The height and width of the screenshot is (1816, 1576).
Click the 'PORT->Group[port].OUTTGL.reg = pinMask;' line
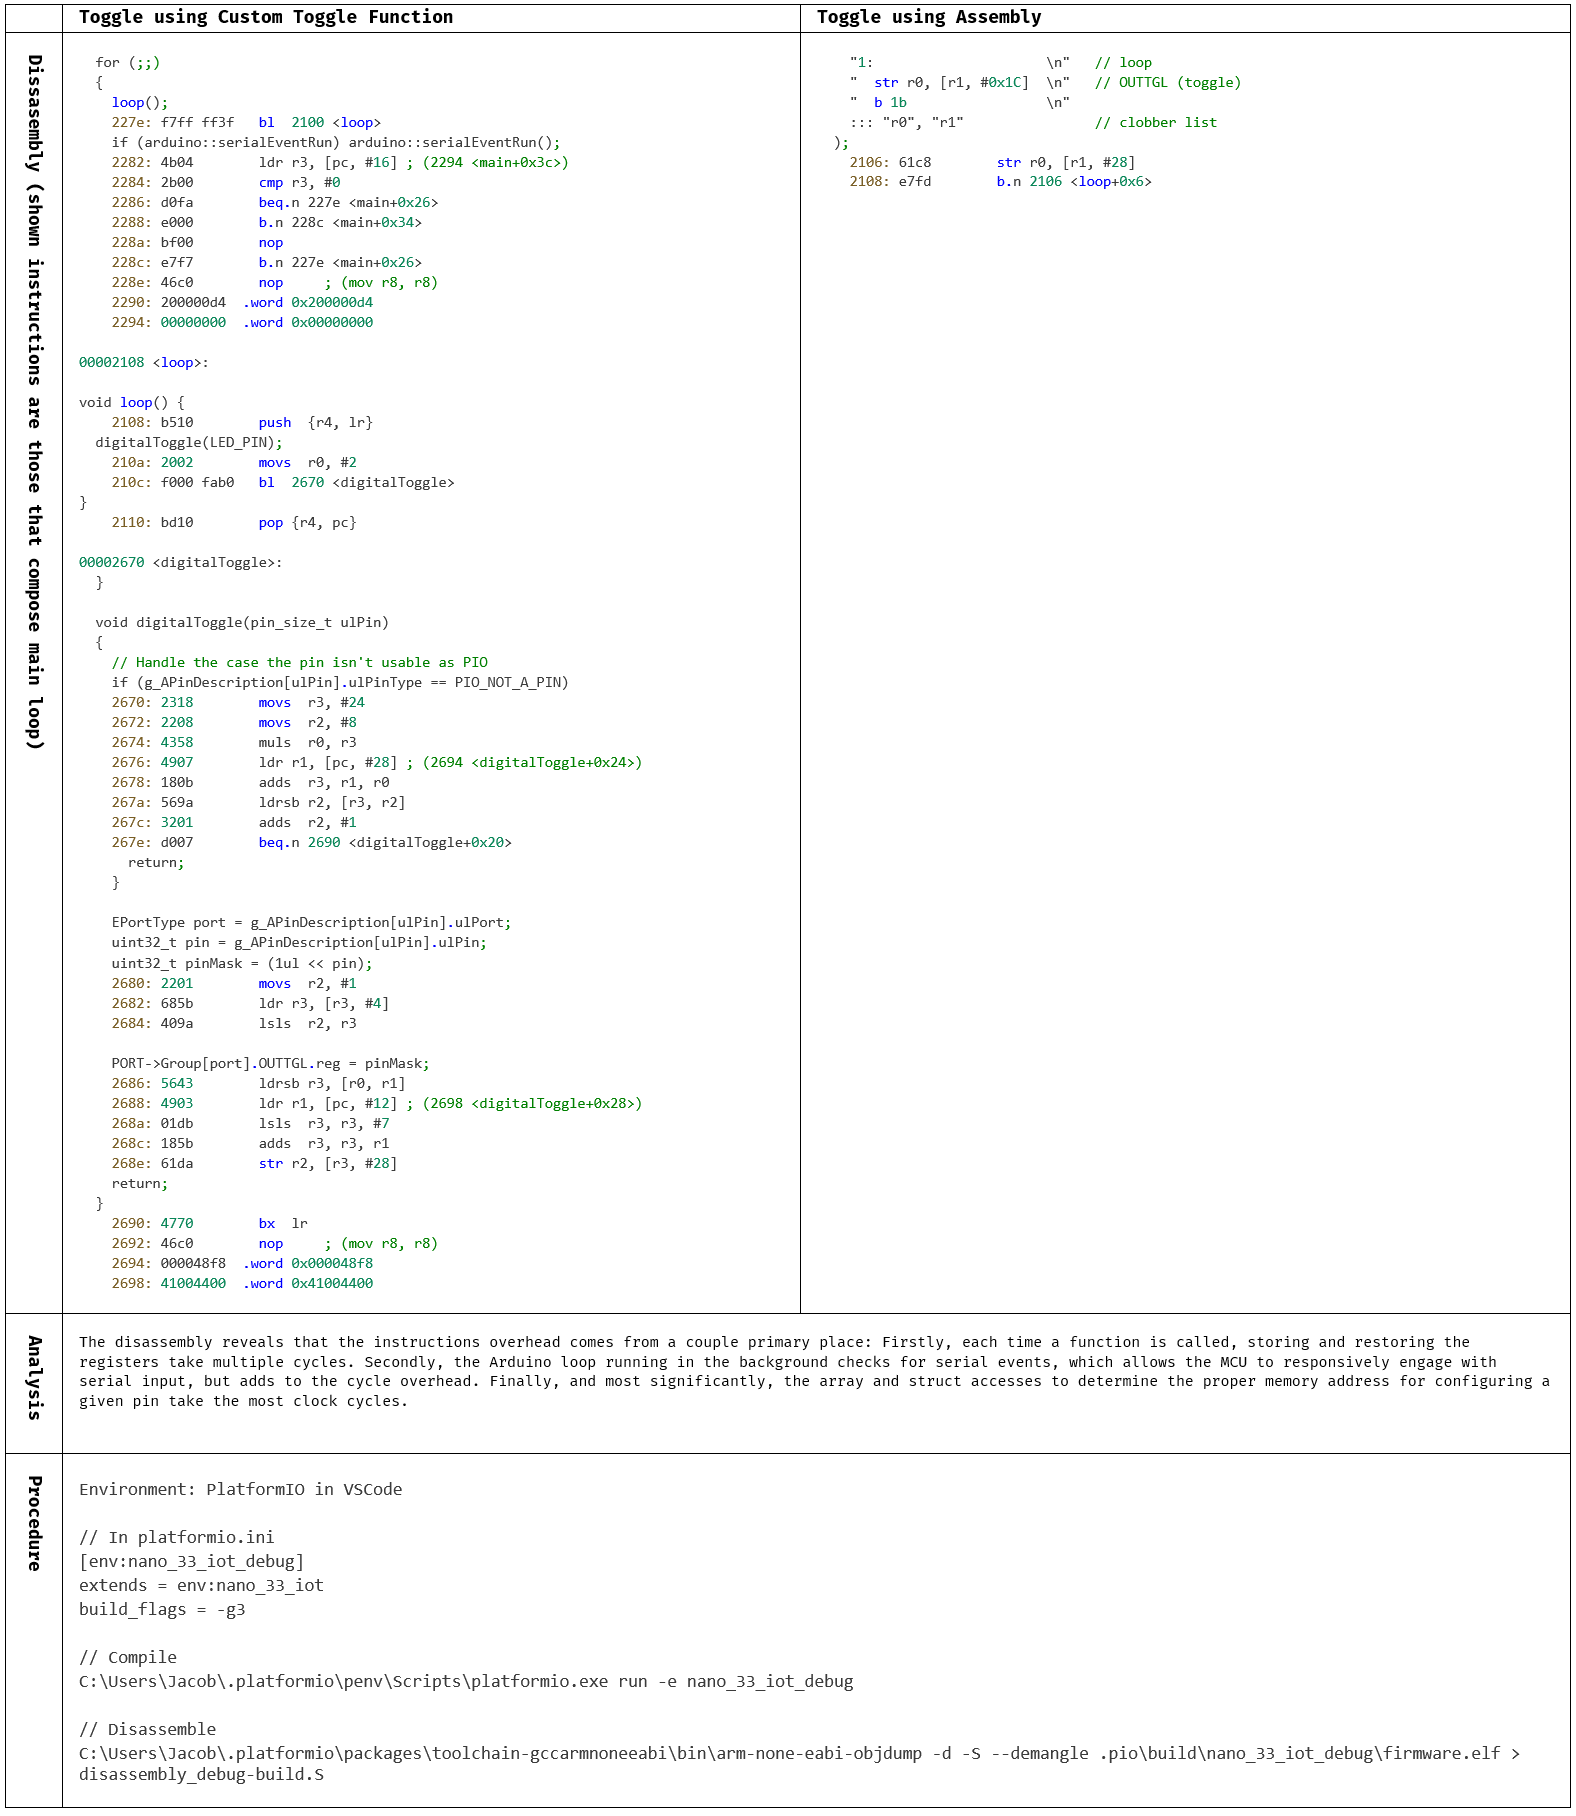[x=270, y=1064]
